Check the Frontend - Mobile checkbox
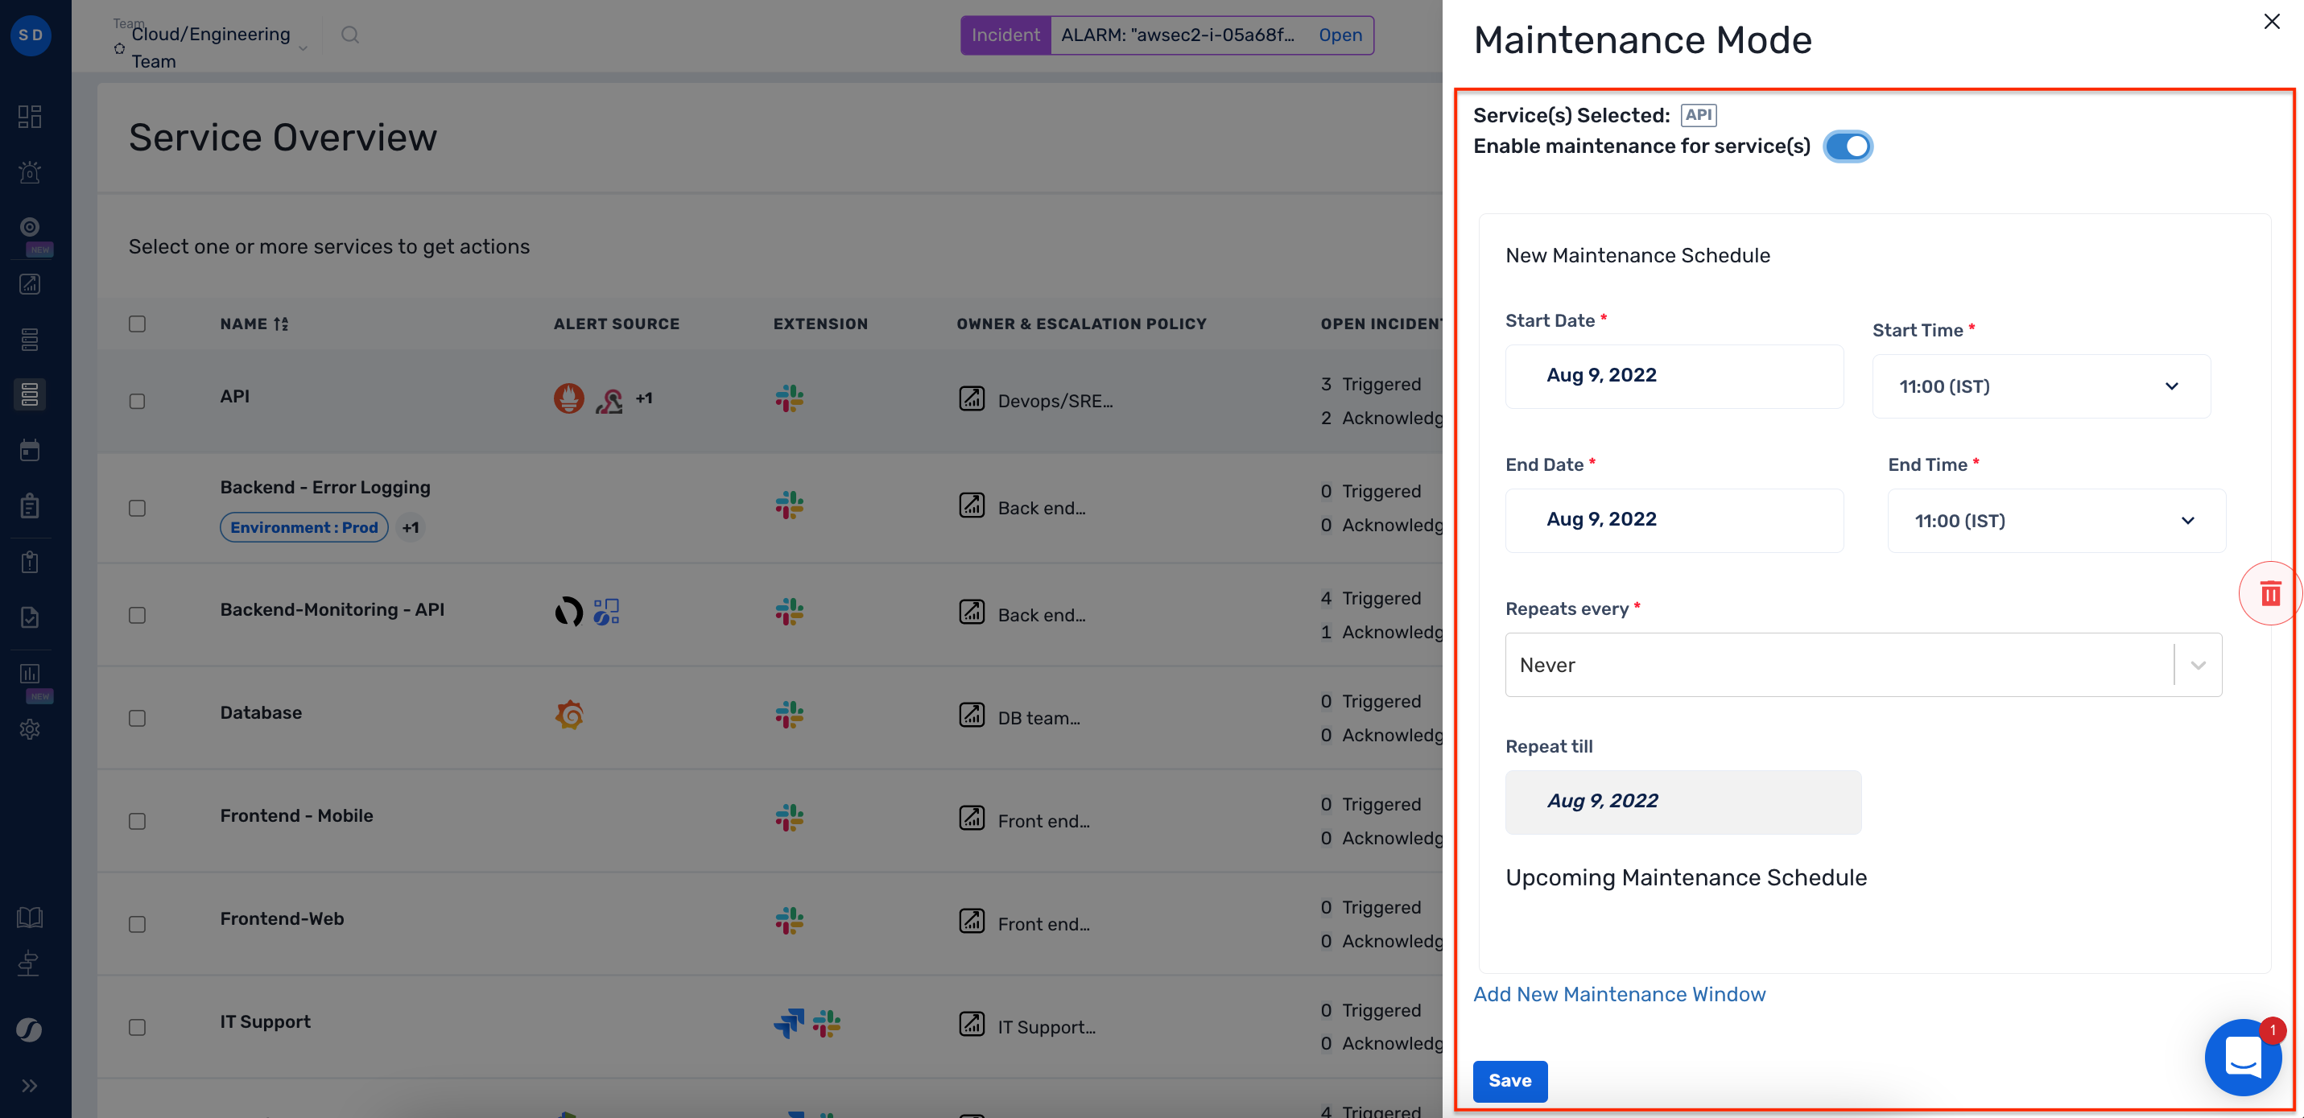Image resolution: width=2304 pixels, height=1118 pixels. [x=137, y=821]
